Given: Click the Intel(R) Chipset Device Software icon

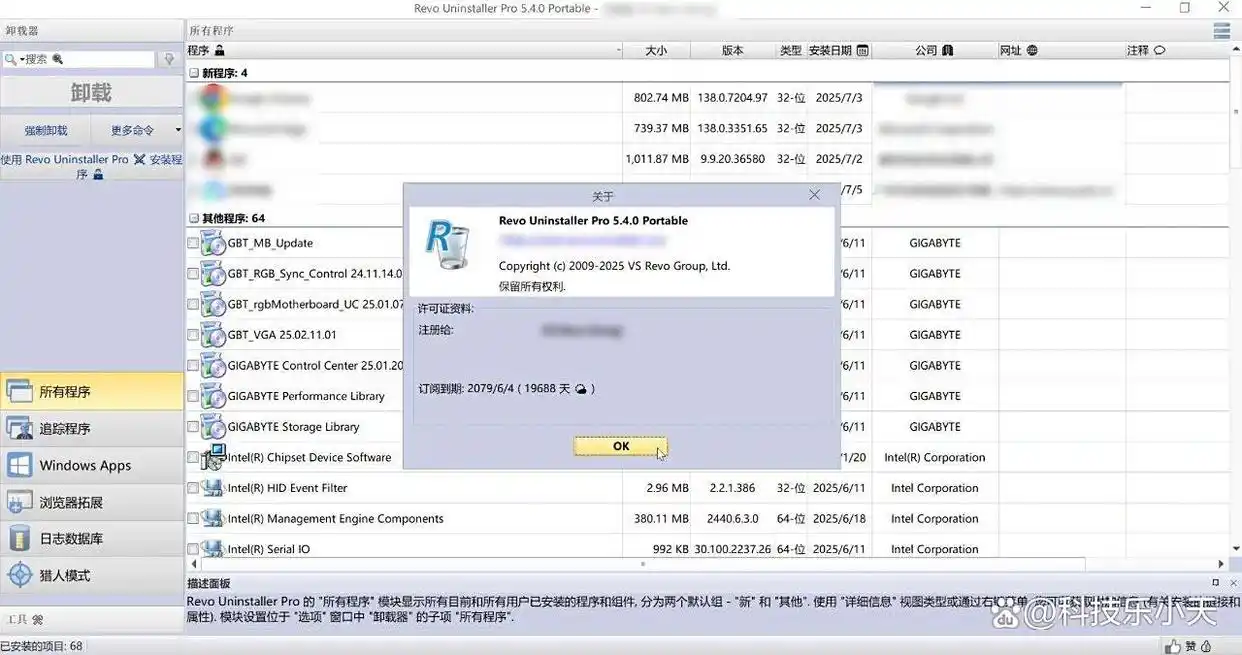Looking at the screenshot, I should click(213, 457).
